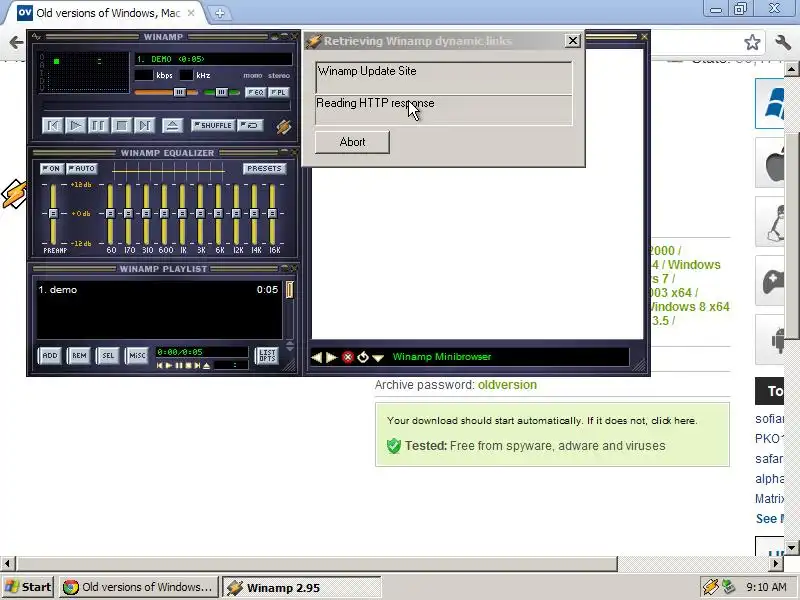The image size is (800, 600).
Task: Select the '1. demo' playlist entry
Action: (158, 290)
